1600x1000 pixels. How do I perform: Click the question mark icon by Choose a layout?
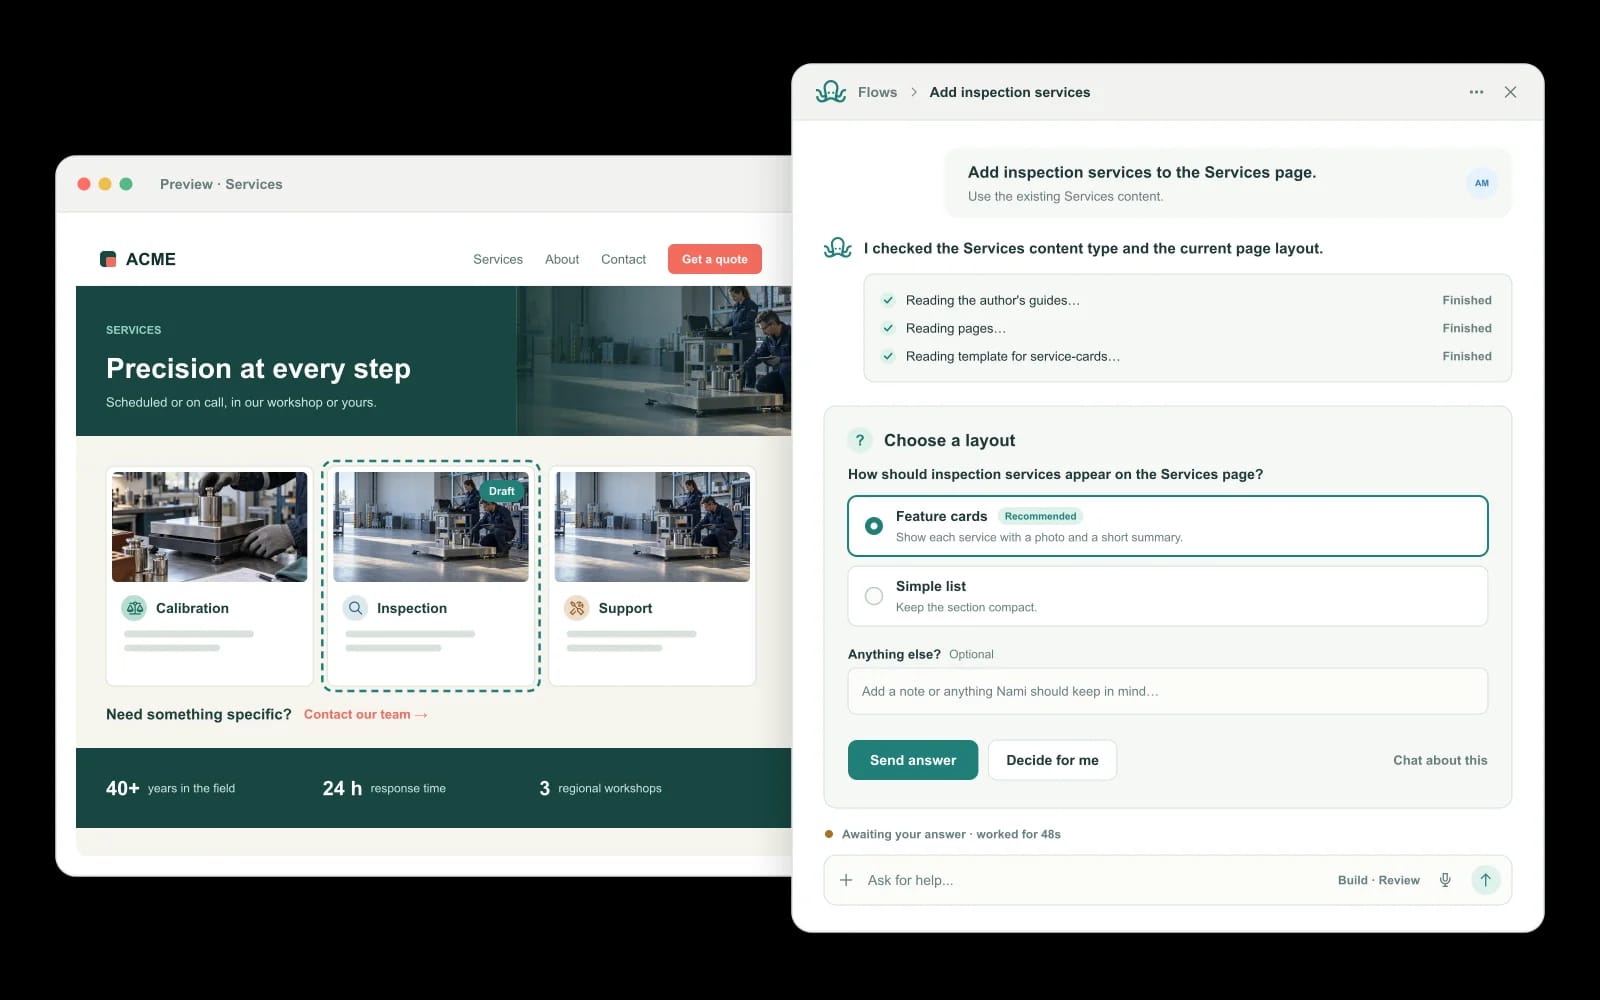pos(859,440)
